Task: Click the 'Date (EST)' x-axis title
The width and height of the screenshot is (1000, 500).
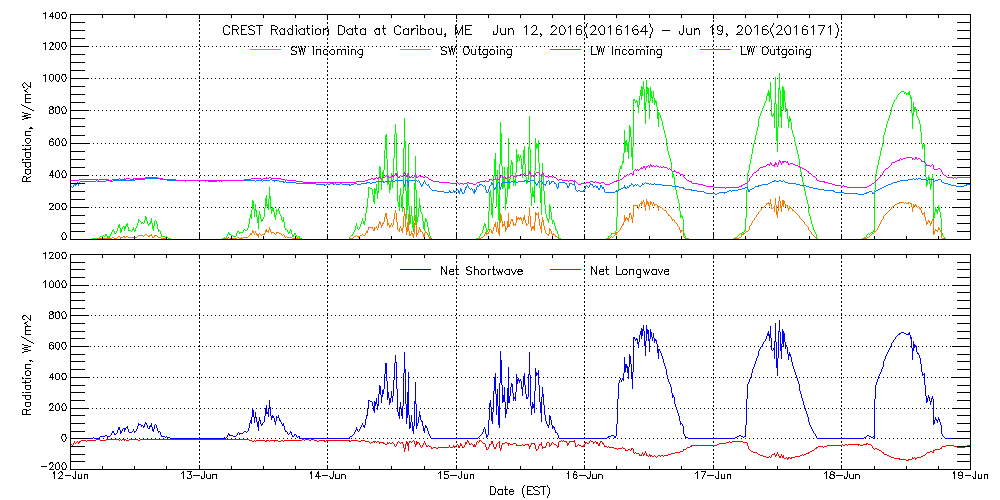Action: pyautogui.click(x=521, y=491)
